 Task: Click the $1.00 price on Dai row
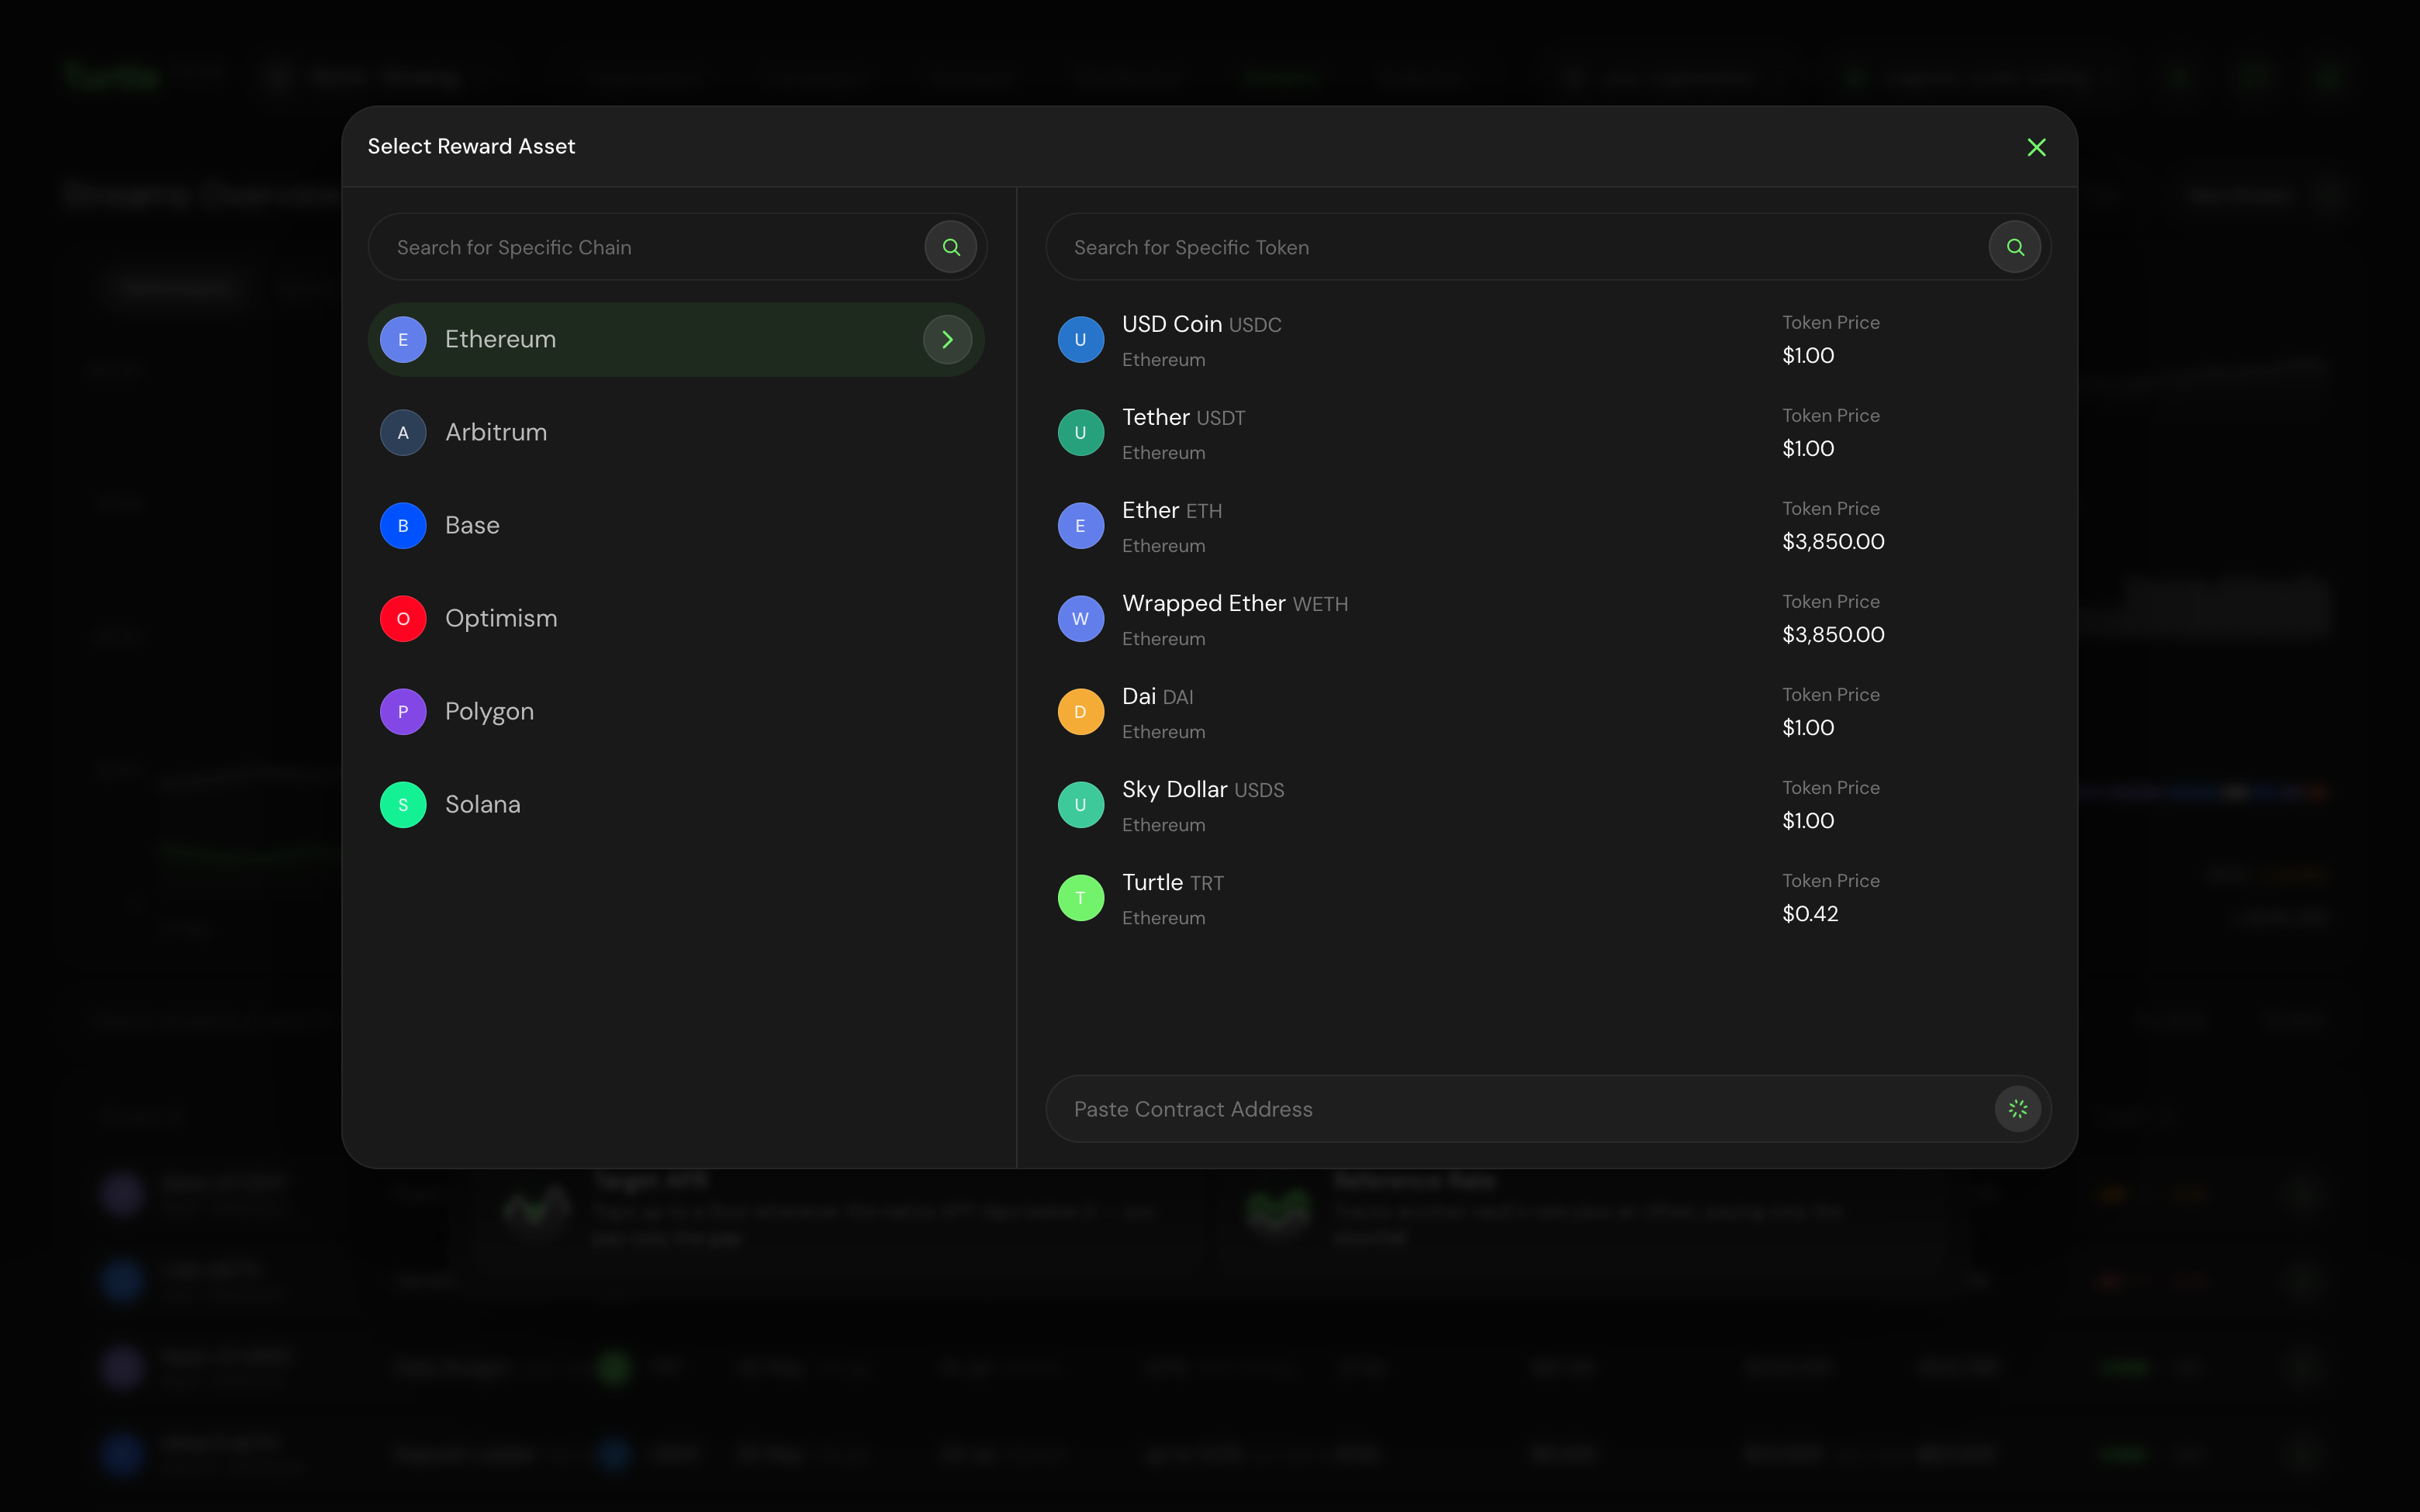tap(1808, 728)
